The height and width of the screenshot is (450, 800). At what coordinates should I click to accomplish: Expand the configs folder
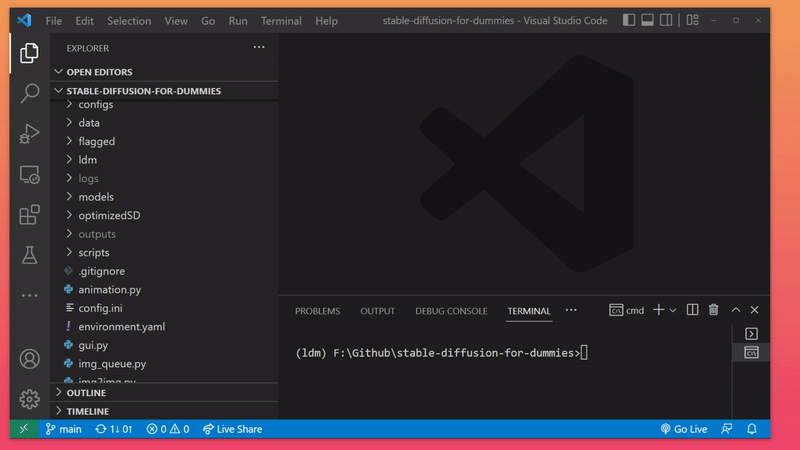164,104
